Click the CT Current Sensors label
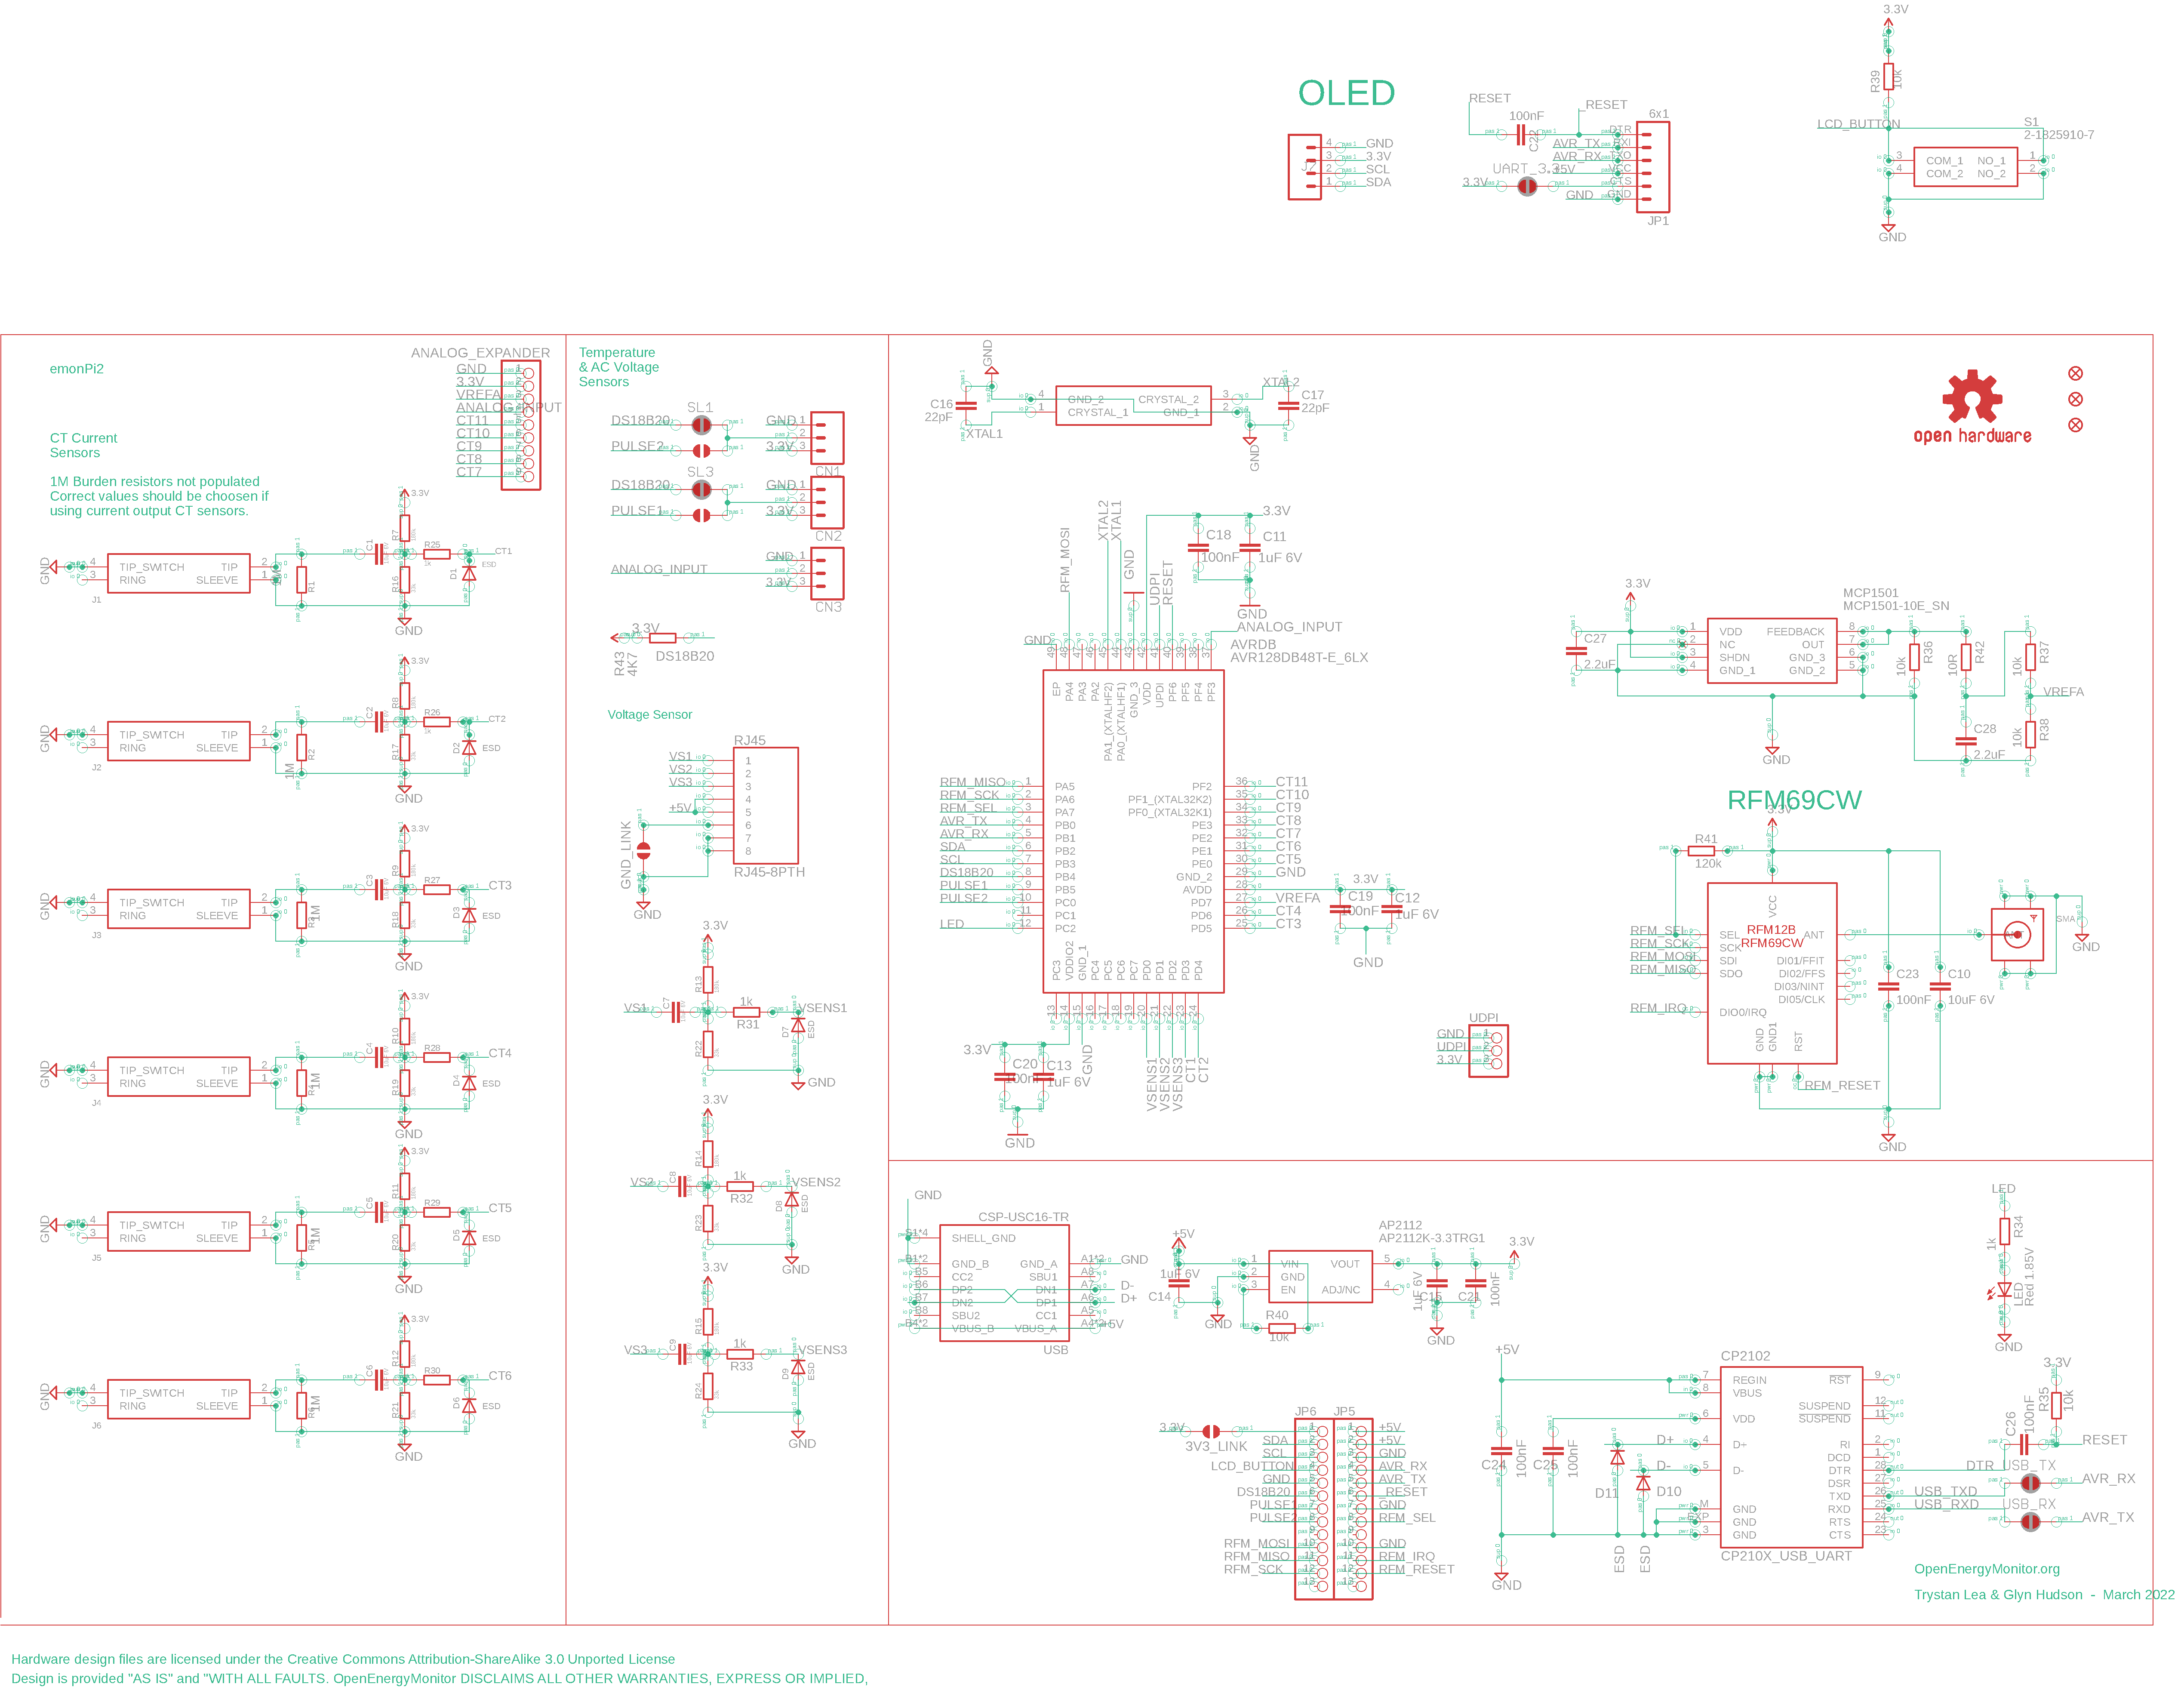This screenshot has width=2184, height=1687. [x=83, y=445]
